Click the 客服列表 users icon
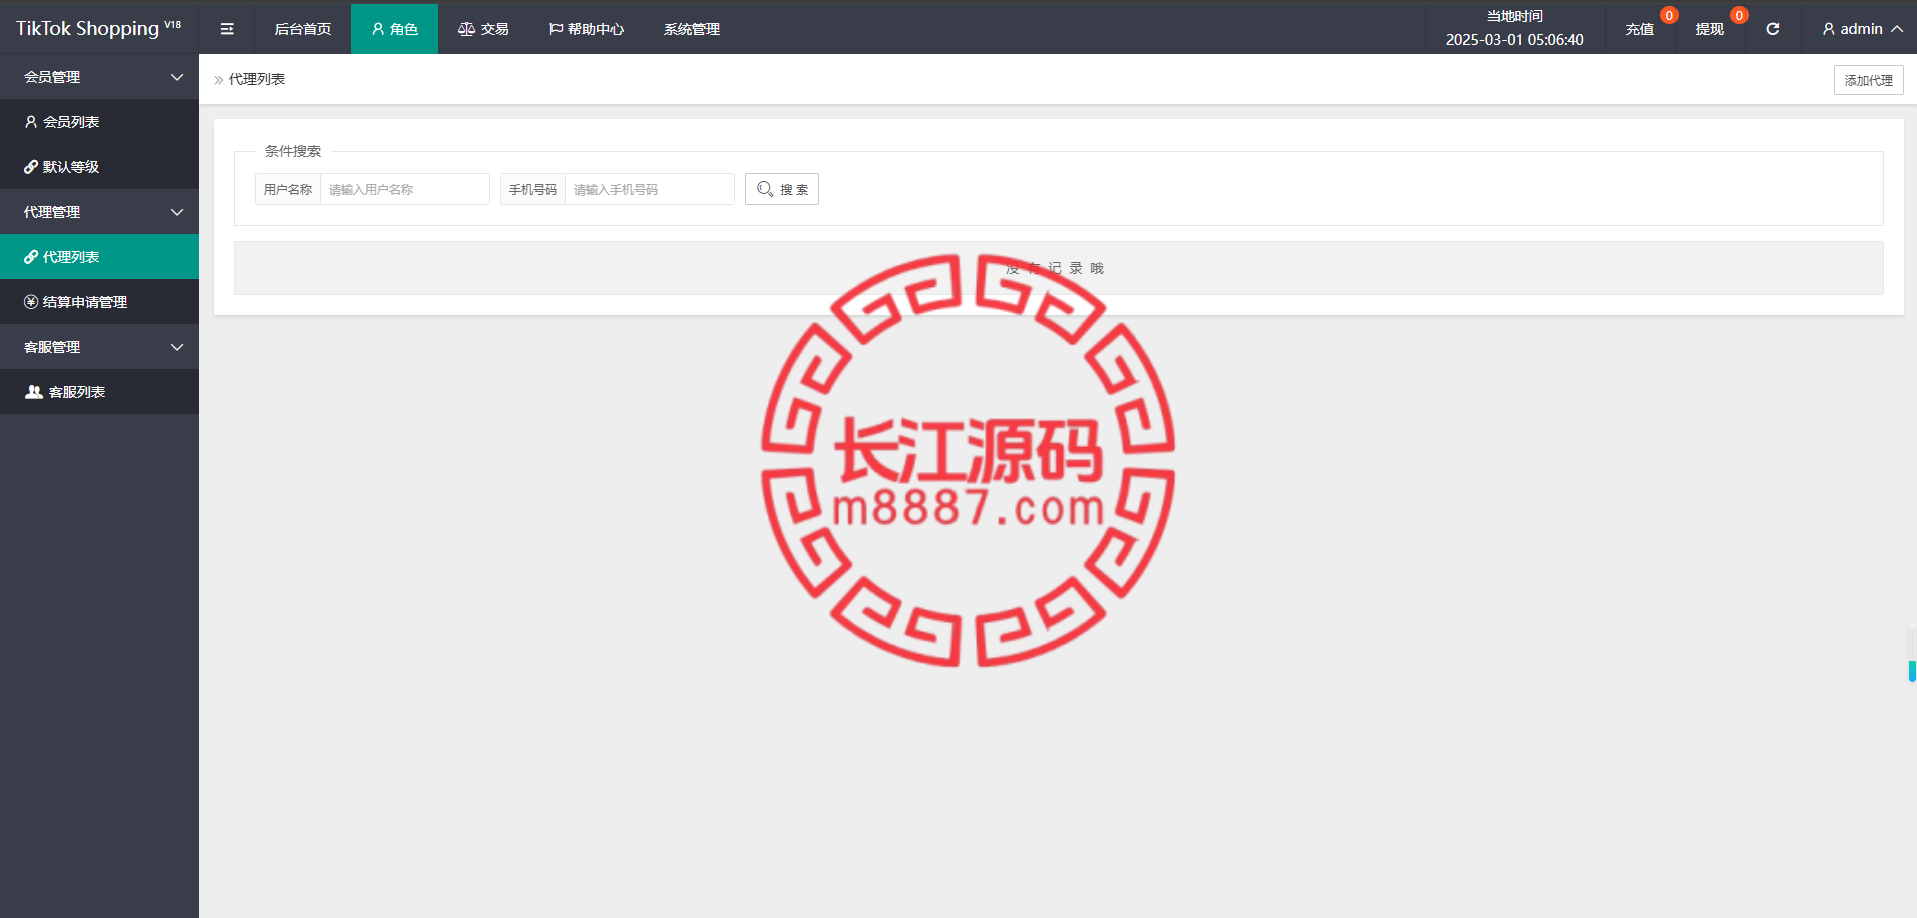Screen dimensions: 1917x918 click(34, 392)
